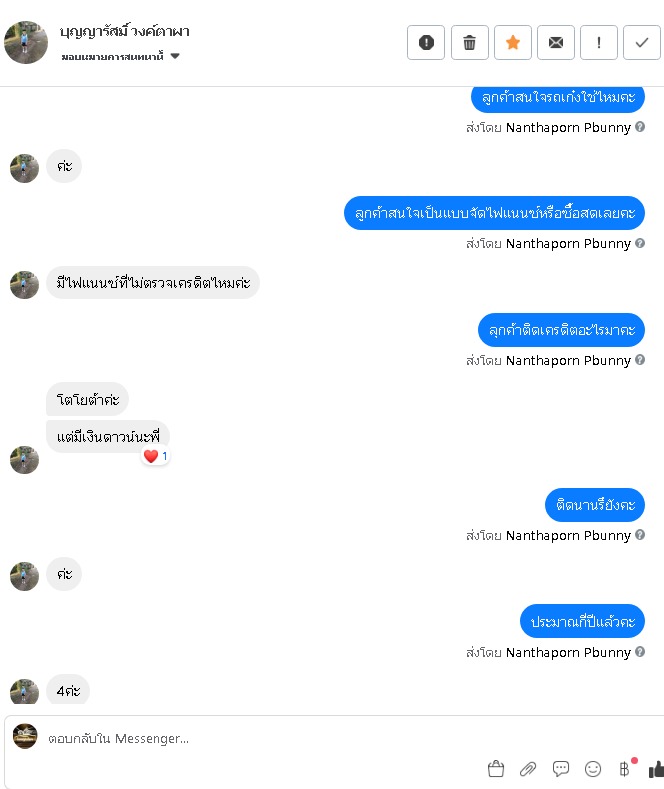Open saved replies speech bubble icon

coord(560,768)
